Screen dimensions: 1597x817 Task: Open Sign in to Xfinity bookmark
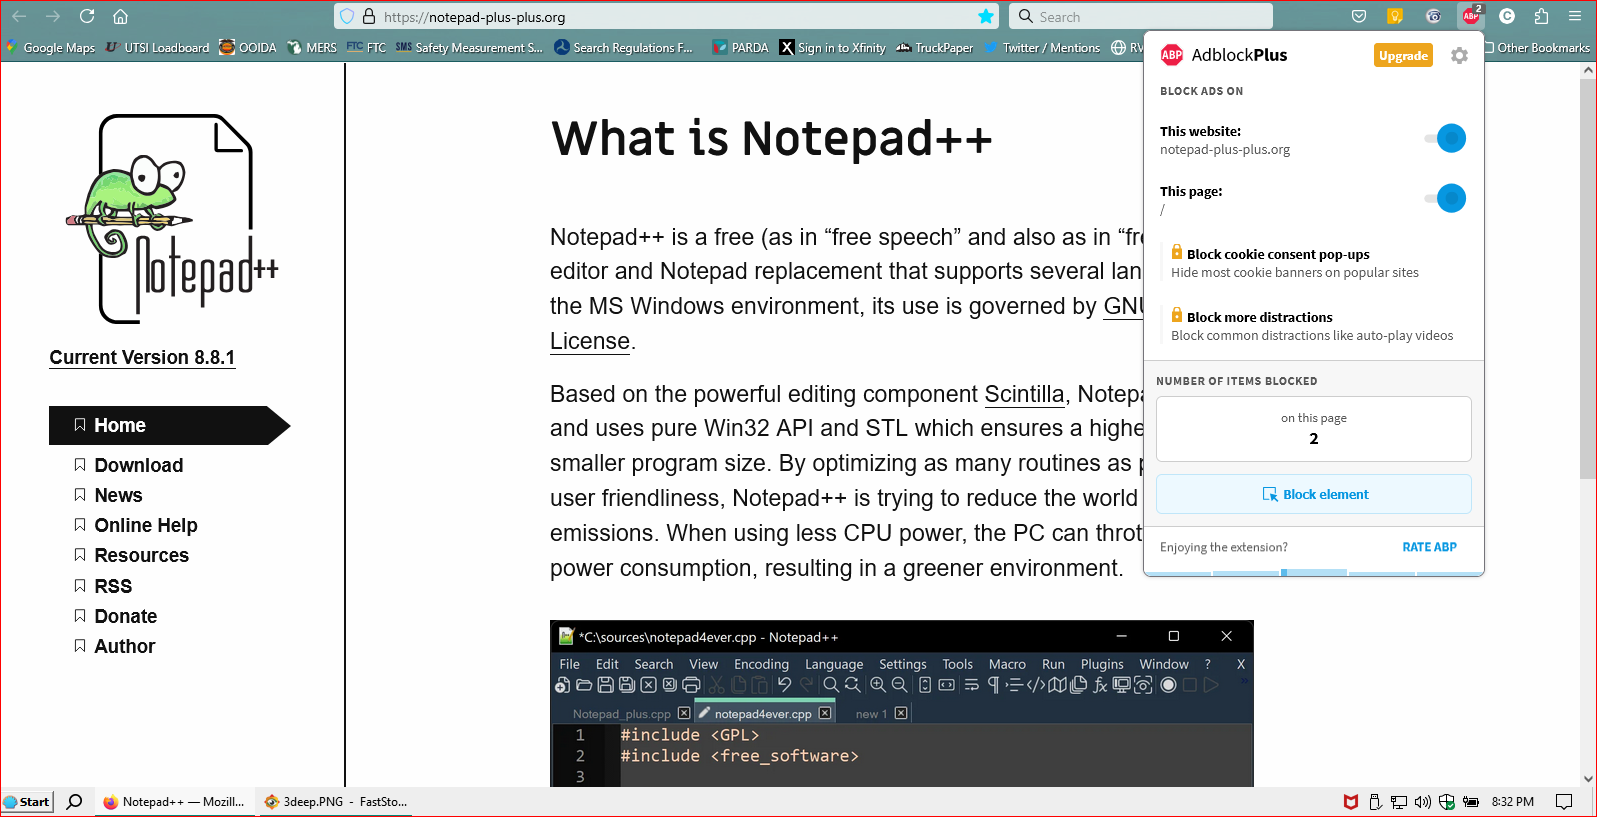point(833,47)
